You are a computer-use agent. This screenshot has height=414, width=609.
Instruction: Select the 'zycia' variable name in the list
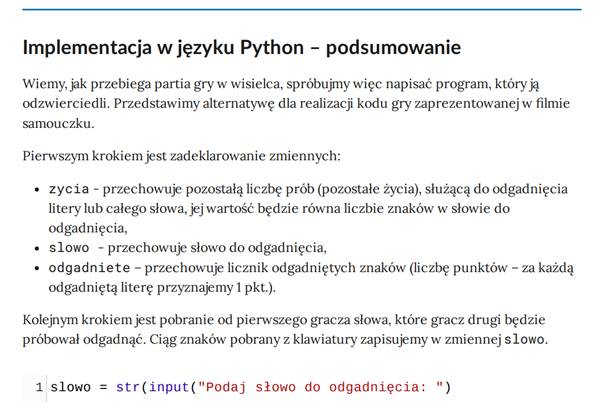68,189
